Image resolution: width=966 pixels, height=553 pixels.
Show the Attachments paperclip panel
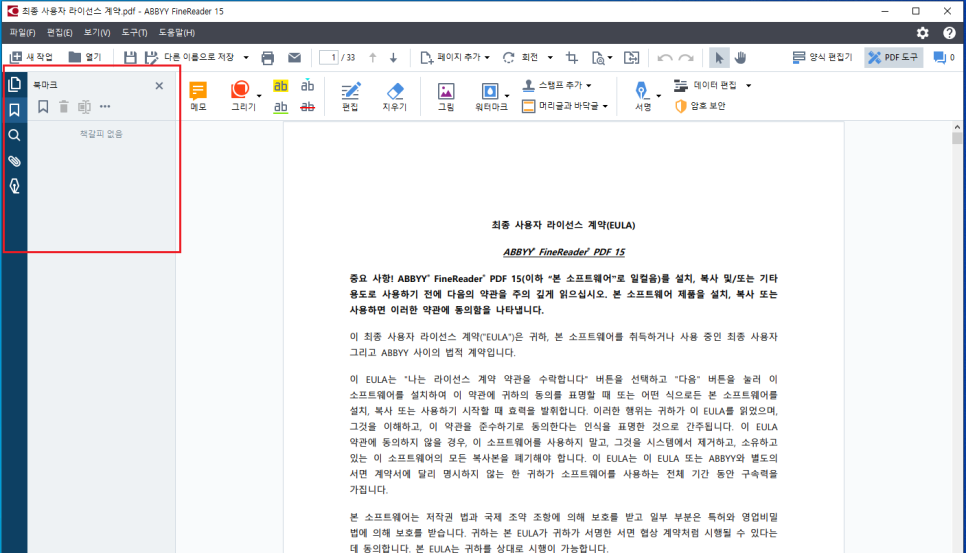(x=14, y=161)
